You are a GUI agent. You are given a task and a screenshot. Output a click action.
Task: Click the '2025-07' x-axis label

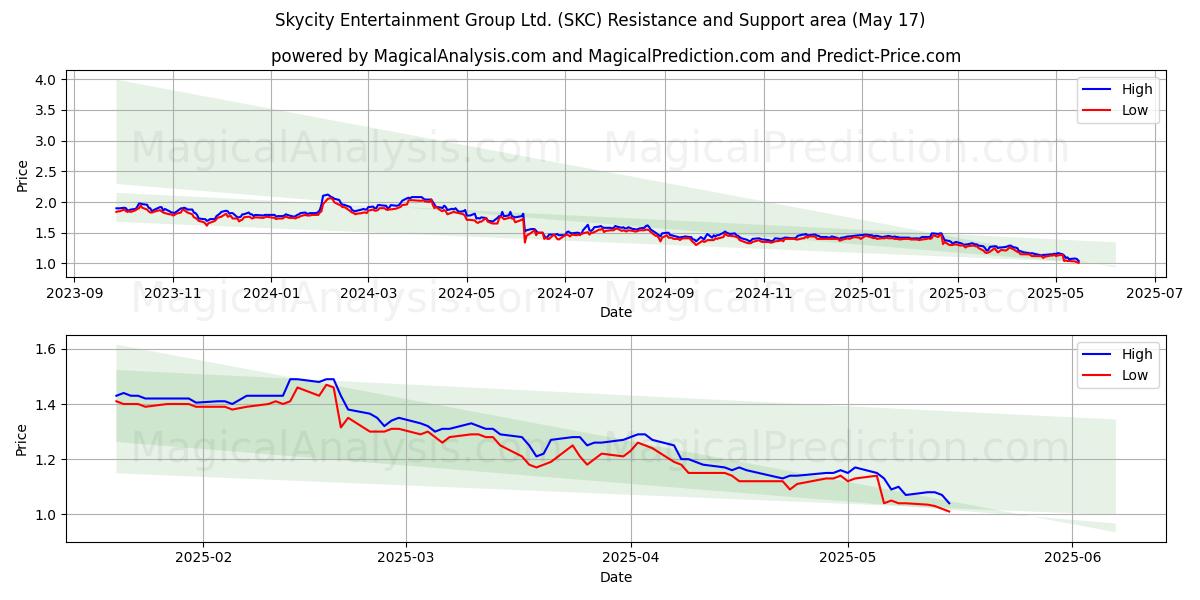pos(1154,294)
